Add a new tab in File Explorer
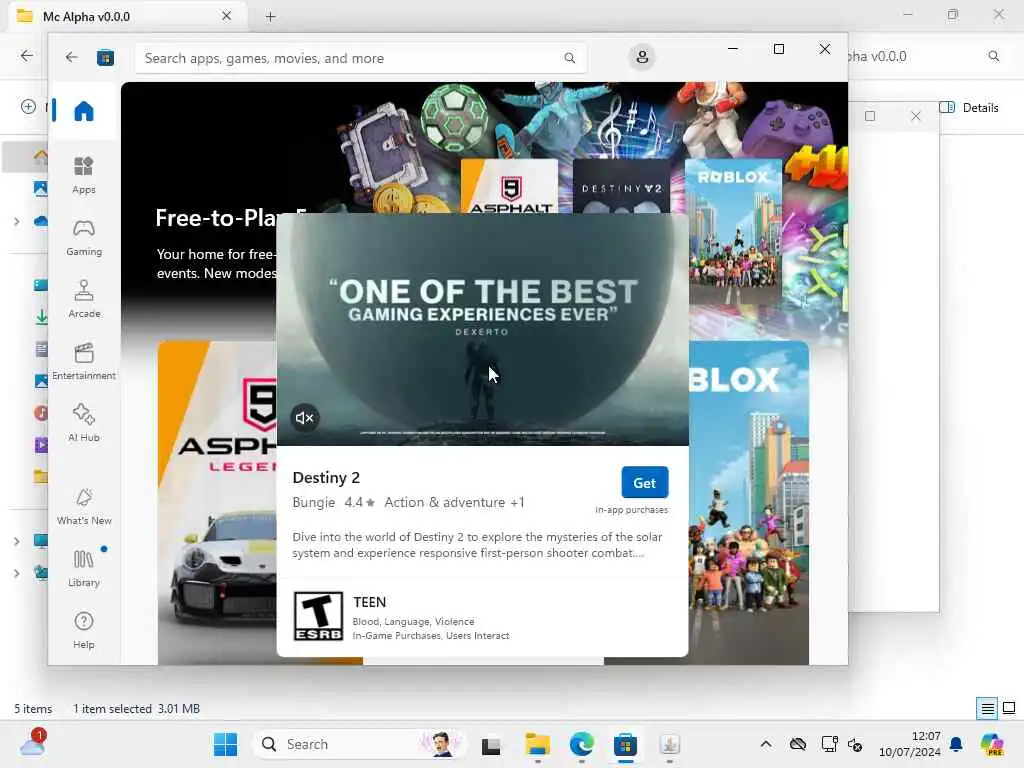Image resolution: width=1024 pixels, height=768 pixels. [x=270, y=17]
